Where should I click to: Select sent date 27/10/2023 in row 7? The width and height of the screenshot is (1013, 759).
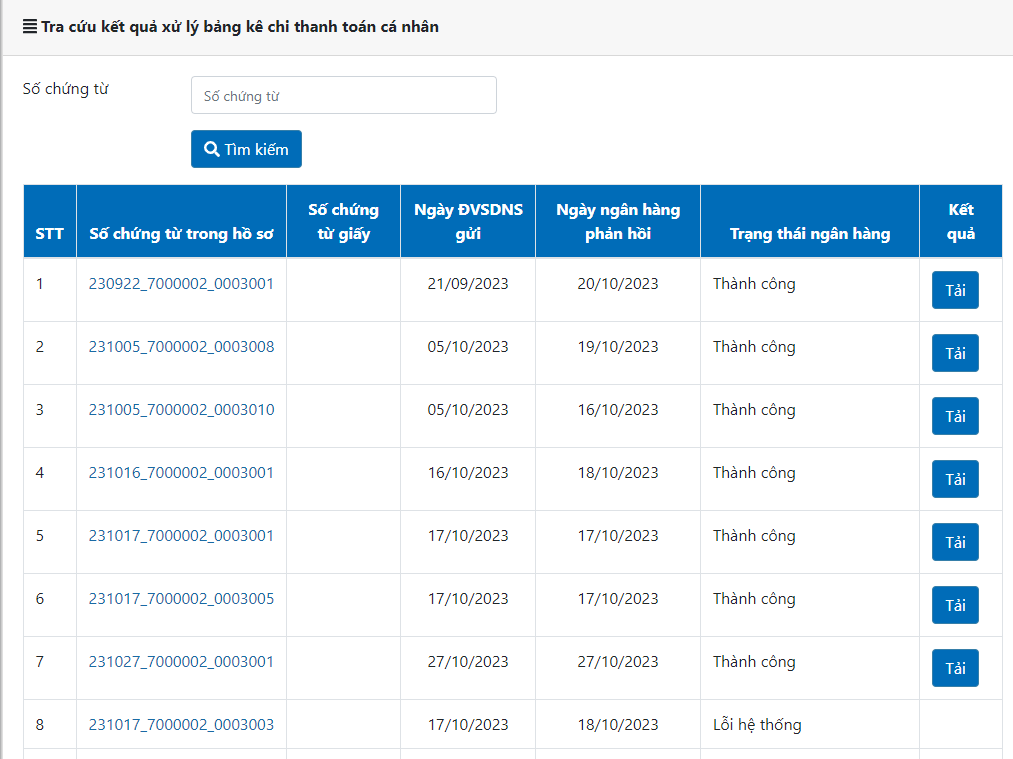[x=468, y=661]
